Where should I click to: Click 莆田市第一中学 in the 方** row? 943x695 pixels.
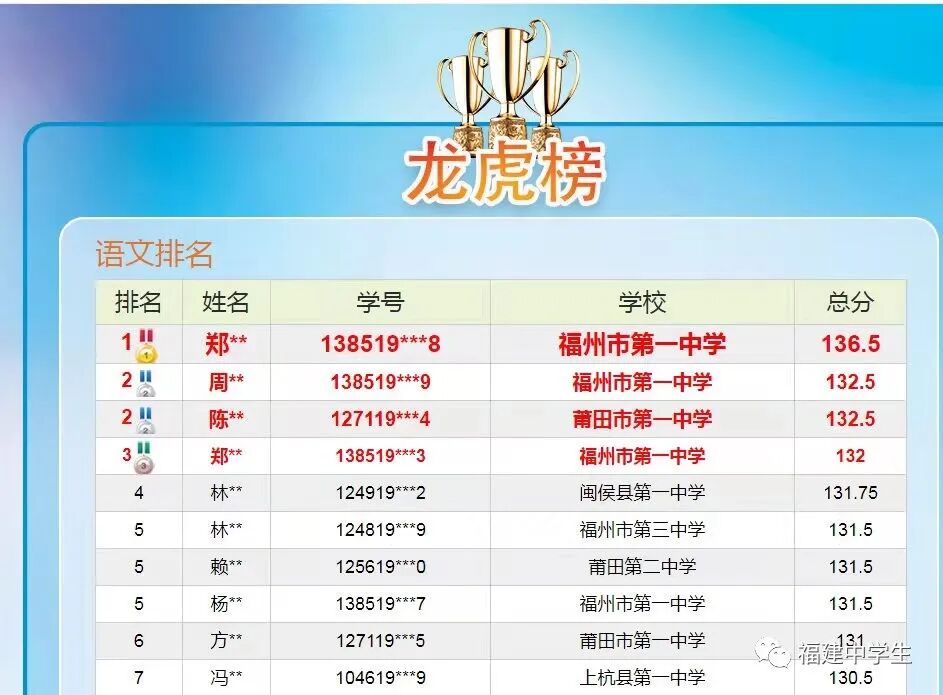point(642,641)
